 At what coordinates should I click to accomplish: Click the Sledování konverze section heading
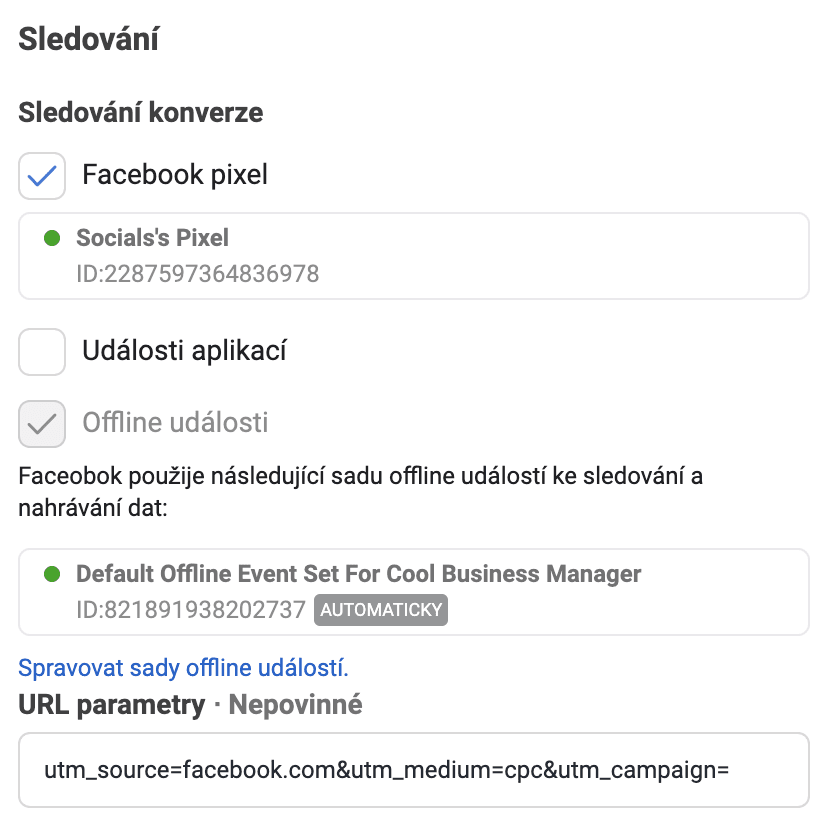tap(139, 112)
